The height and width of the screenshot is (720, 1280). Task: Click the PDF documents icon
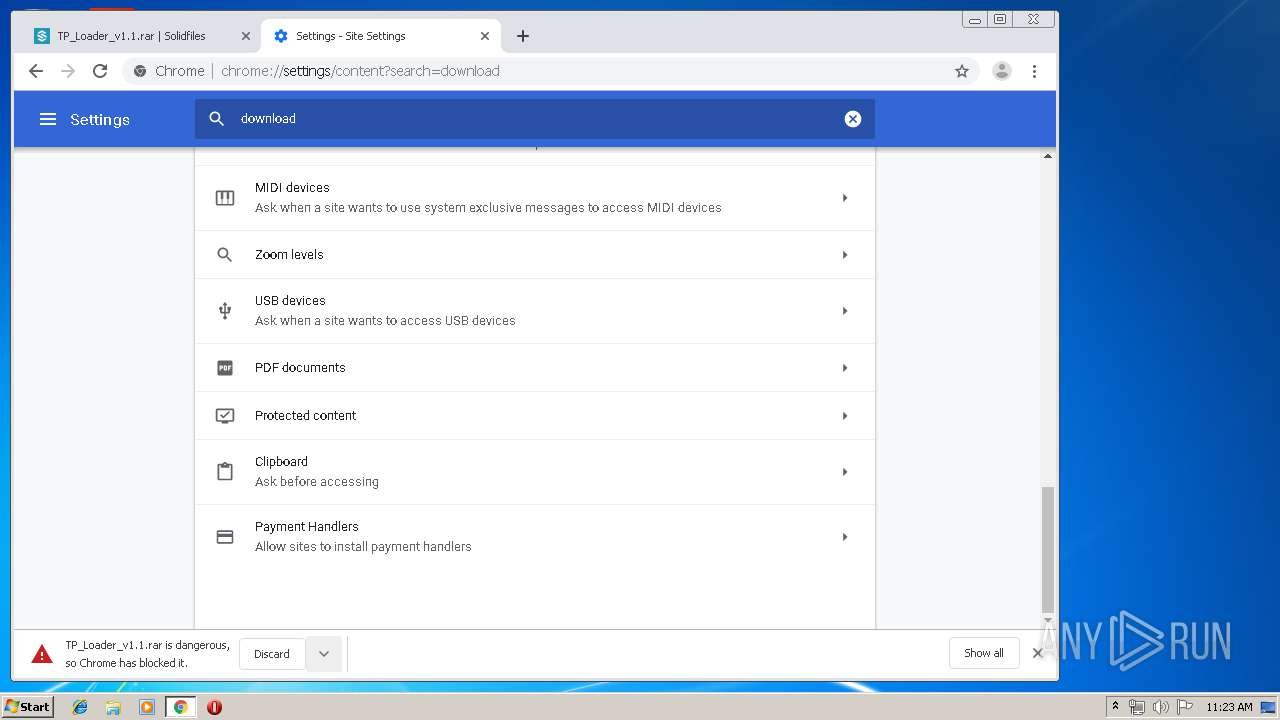pyautogui.click(x=225, y=368)
